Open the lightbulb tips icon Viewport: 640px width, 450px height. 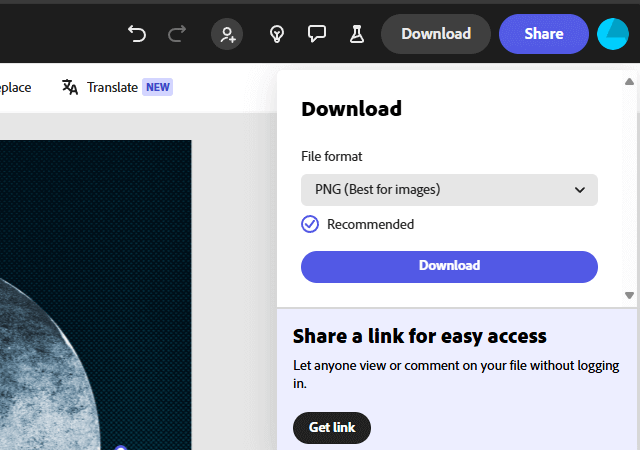pyautogui.click(x=277, y=34)
